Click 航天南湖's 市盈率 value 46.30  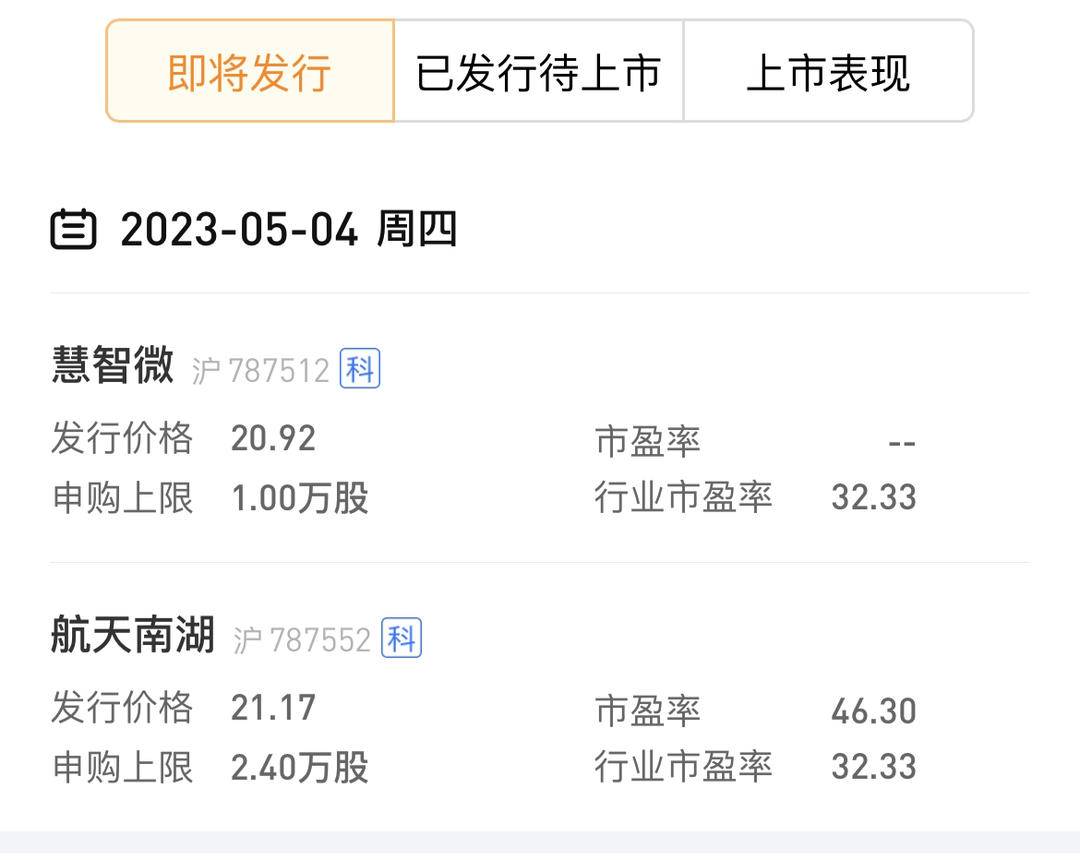click(x=875, y=708)
